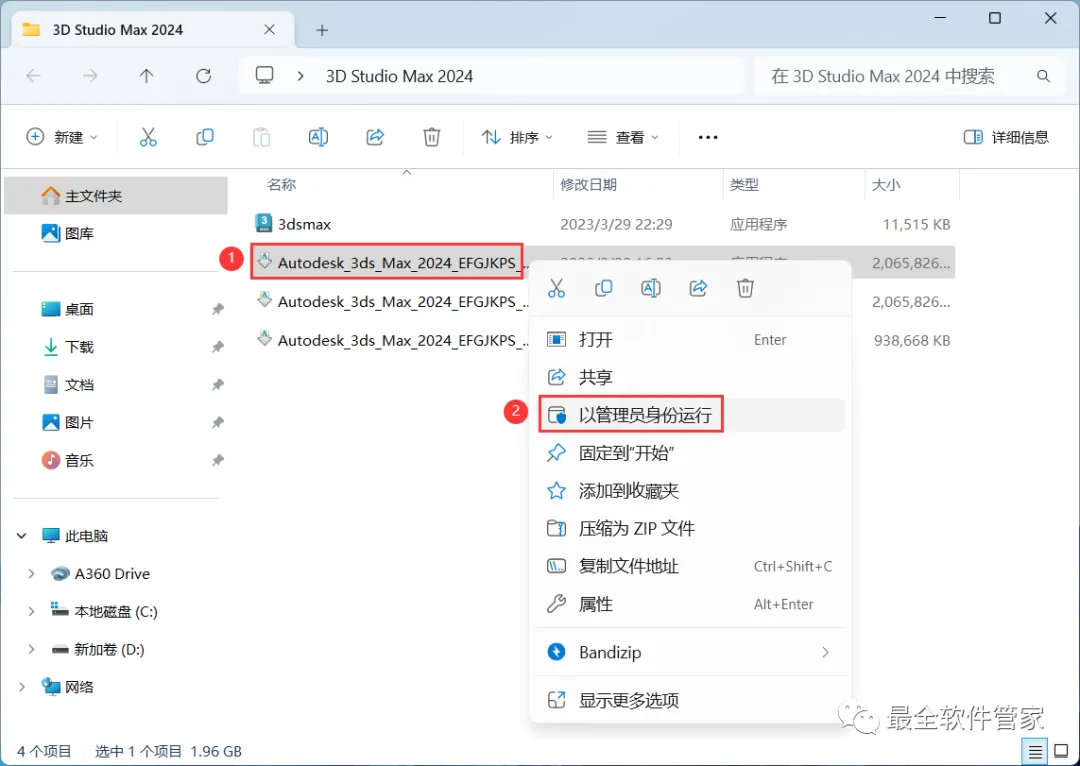Go up one folder level
Image resolution: width=1080 pixels, height=766 pixels.
click(146, 76)
